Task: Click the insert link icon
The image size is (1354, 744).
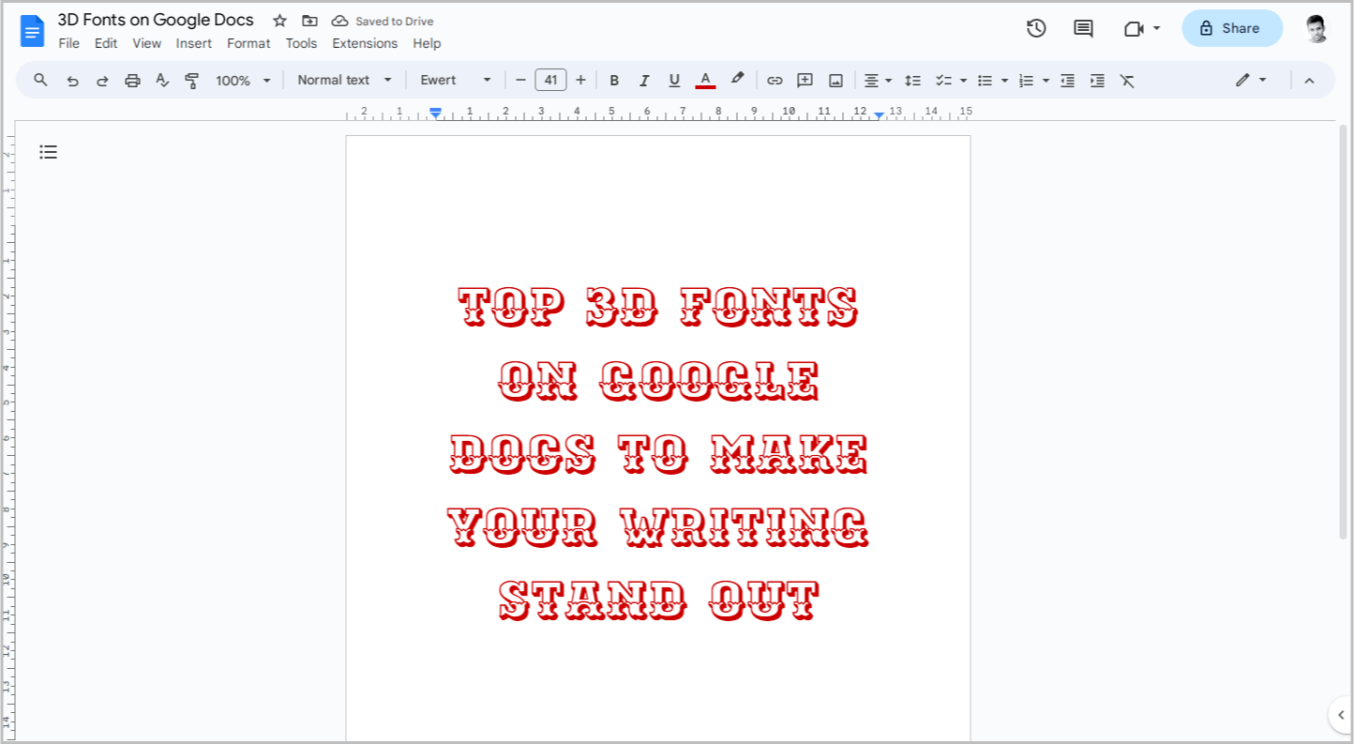Action: (x=775, y=81)
